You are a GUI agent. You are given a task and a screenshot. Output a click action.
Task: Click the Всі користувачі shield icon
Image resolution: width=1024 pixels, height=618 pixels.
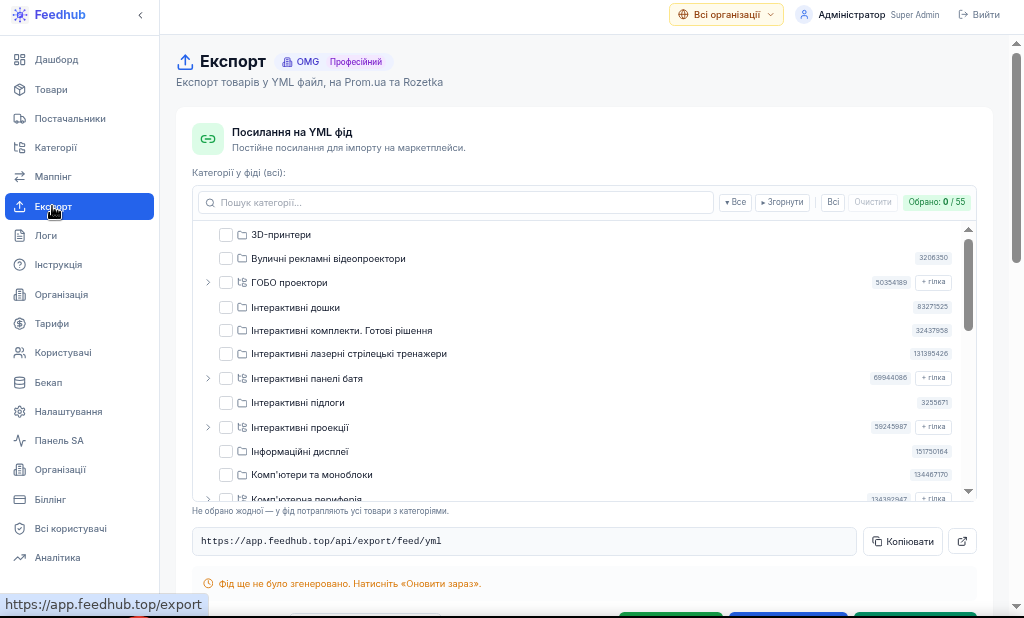(20, 529)
